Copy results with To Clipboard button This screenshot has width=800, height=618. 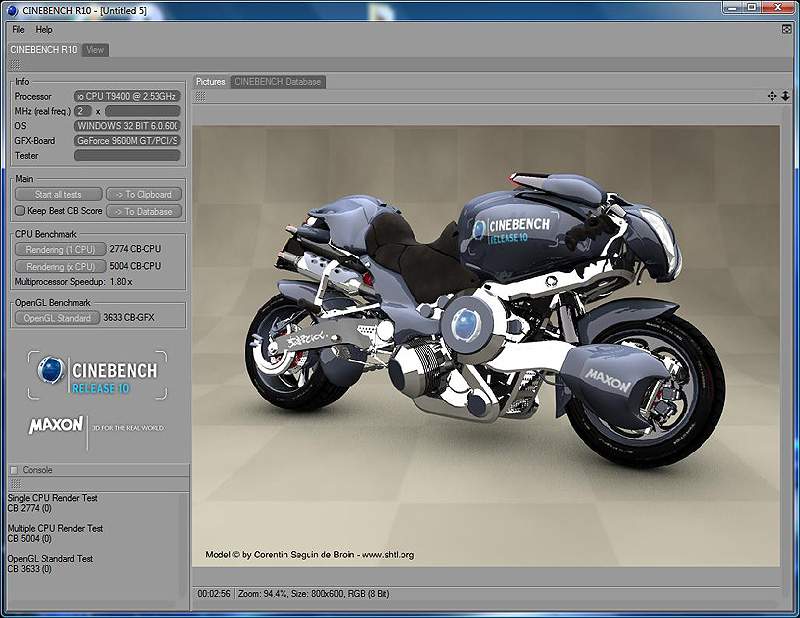click(x=144, y=194)
